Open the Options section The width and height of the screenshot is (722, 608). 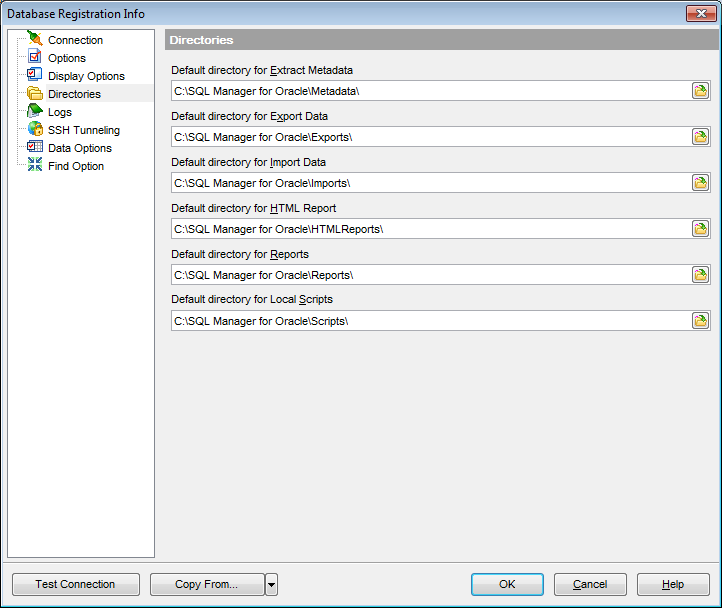(x=67, y=58)
